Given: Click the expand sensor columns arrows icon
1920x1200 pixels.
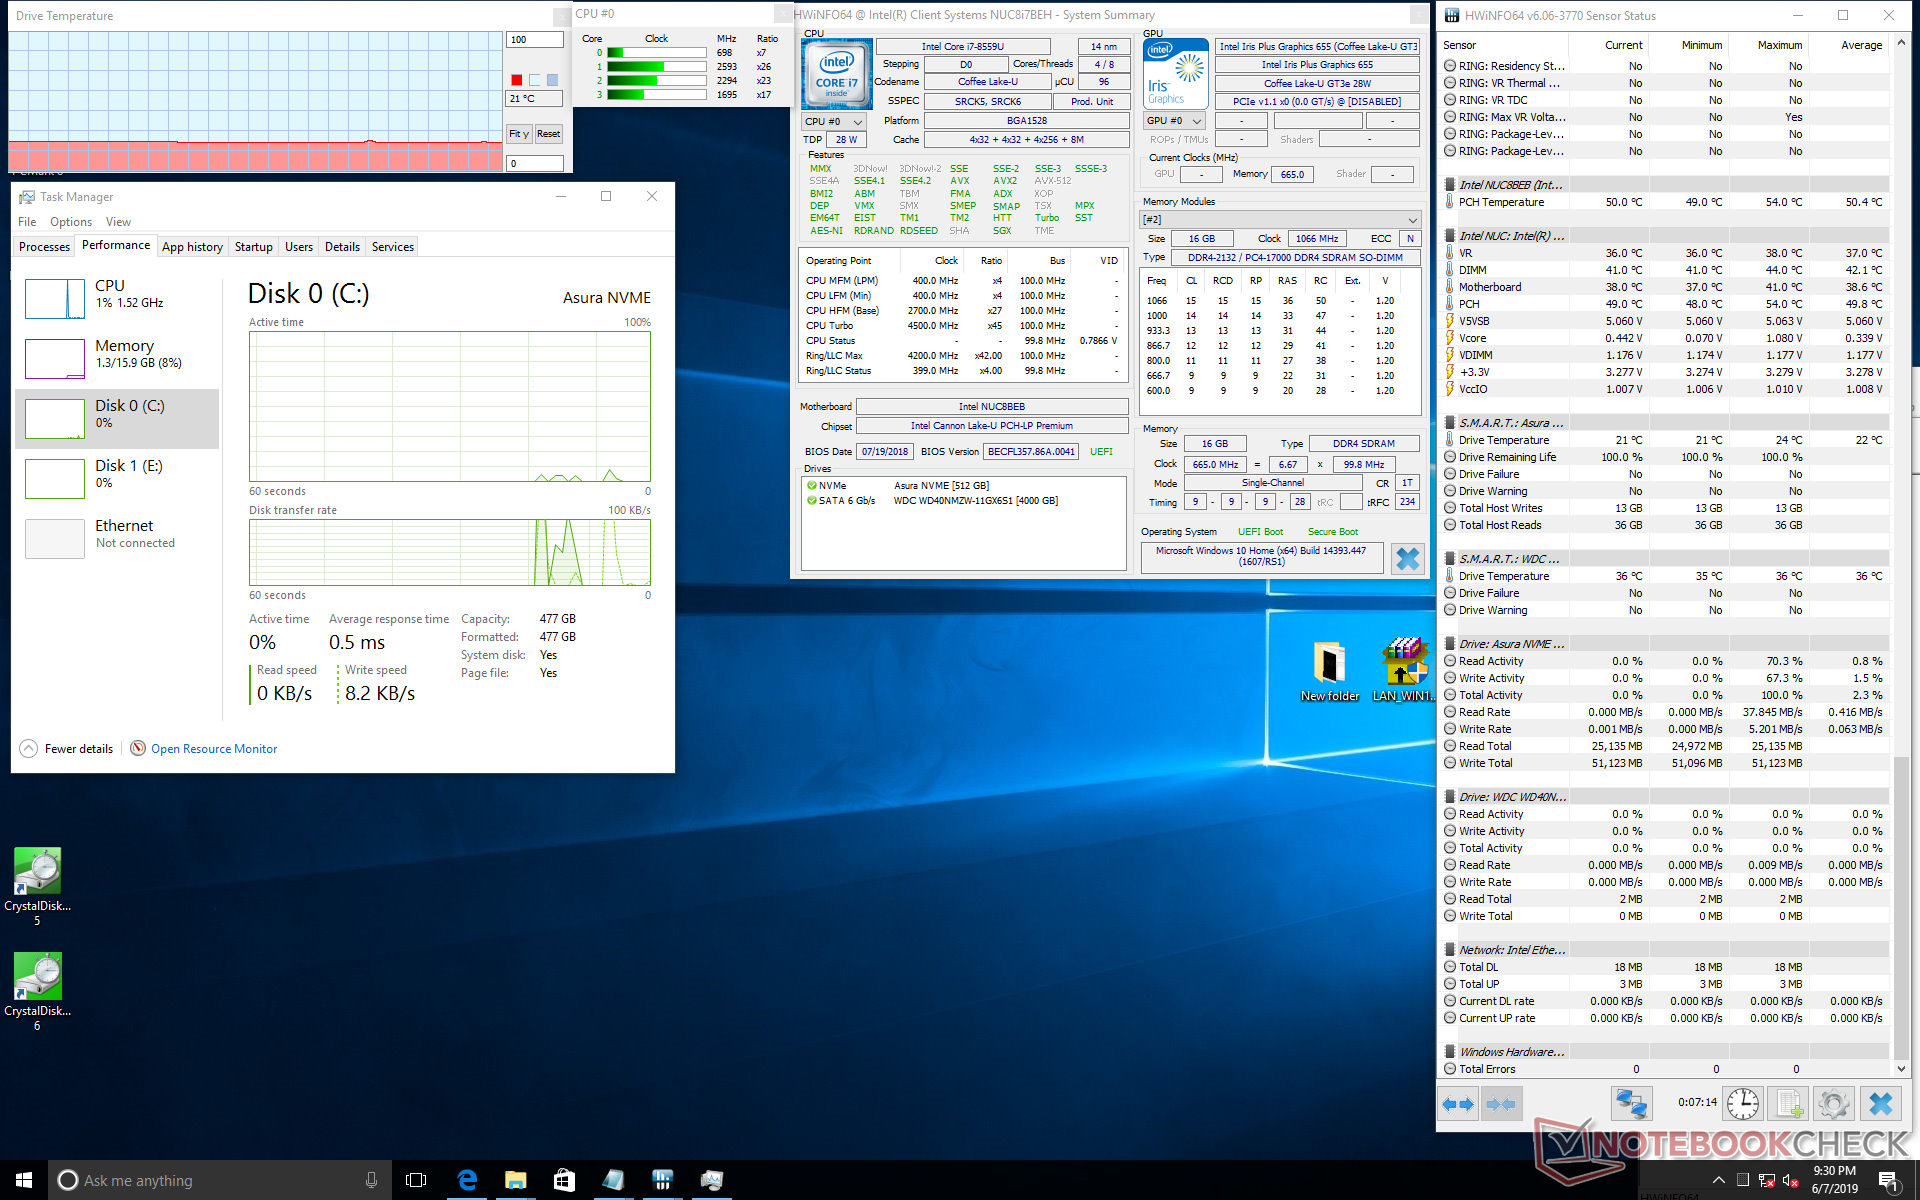Looking at the screenshot, I should [x=1458, y=1104].
